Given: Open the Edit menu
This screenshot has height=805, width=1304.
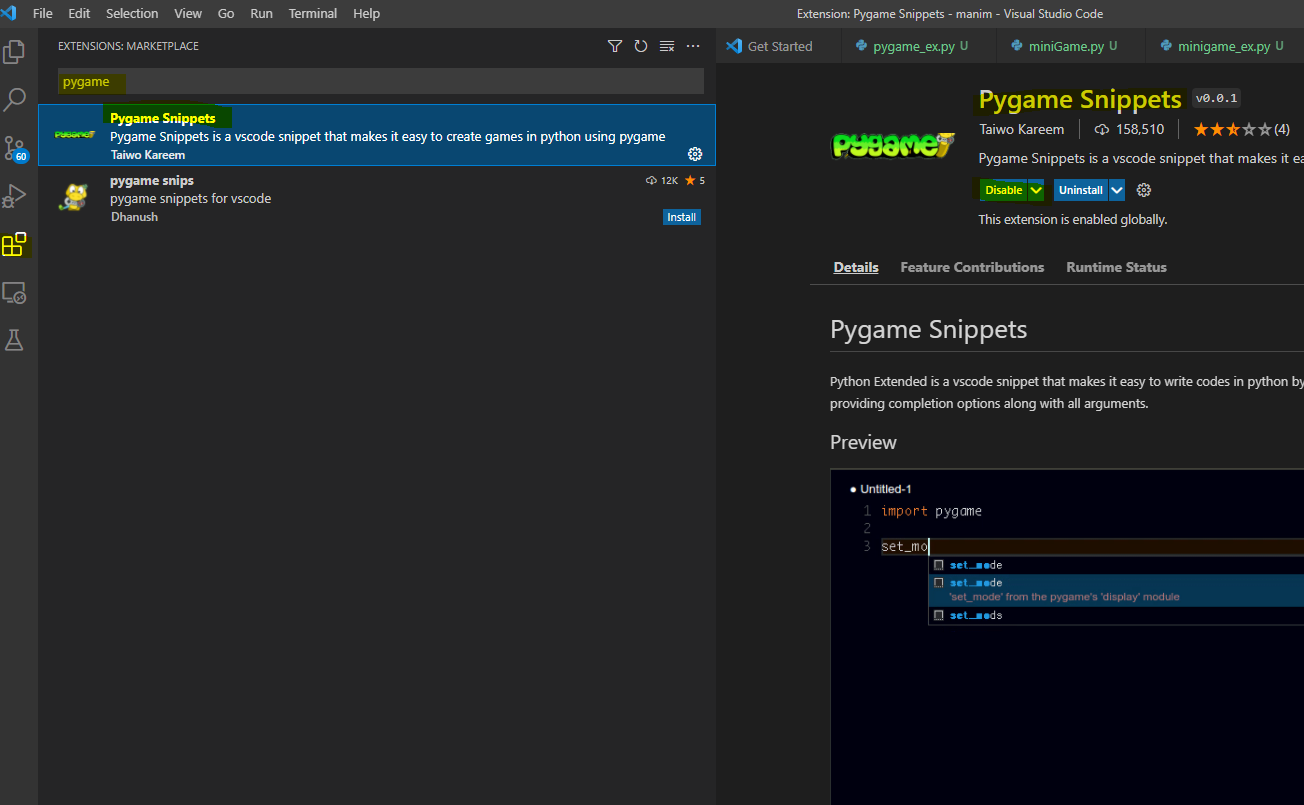Looking at the screenshot, I should (x=79, y=13).
